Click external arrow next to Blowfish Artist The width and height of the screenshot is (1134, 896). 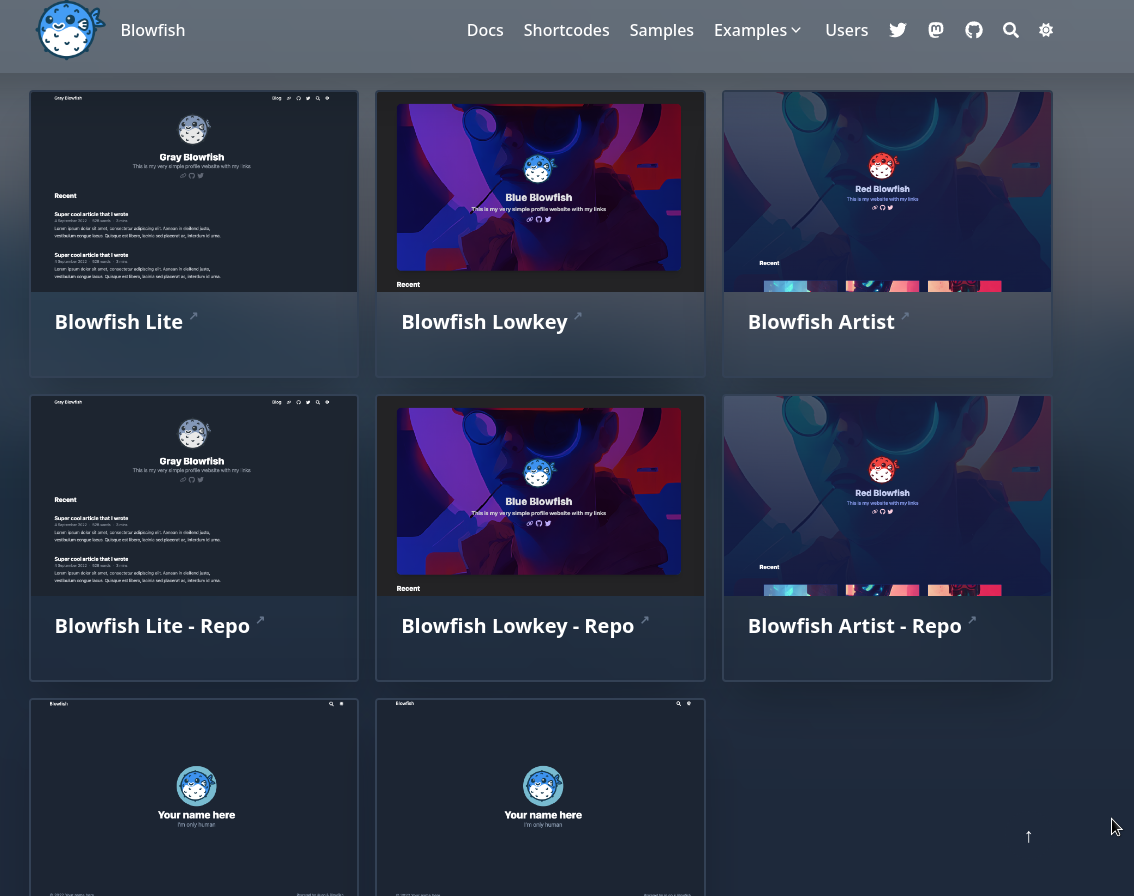[x=905, y=316]
